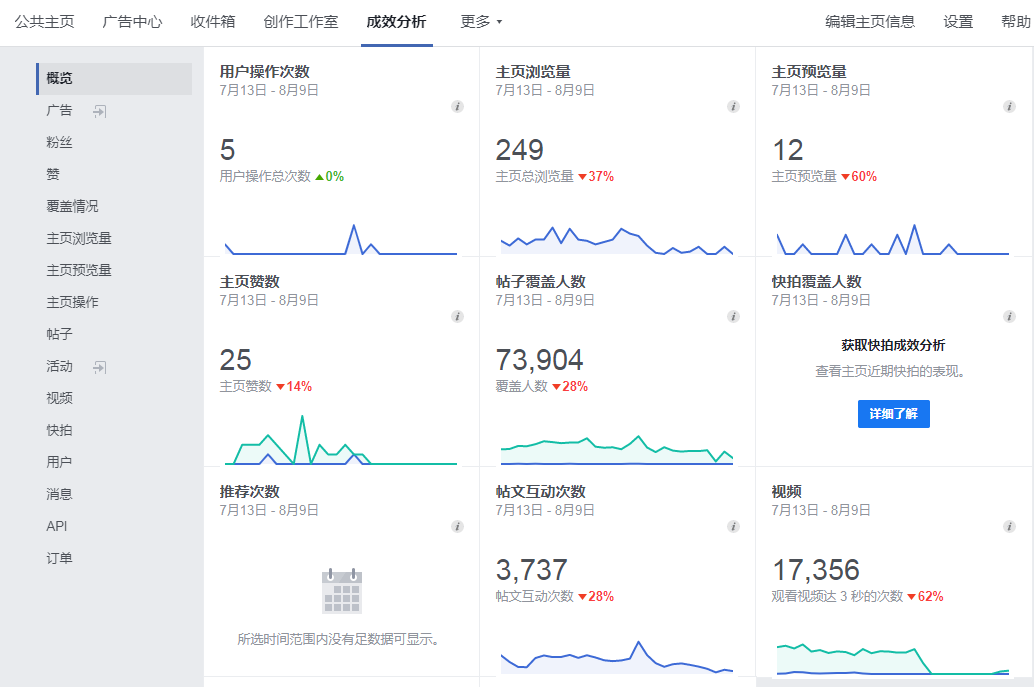Click info icon on 视频 card
Image resolution: width=1034 pixels, height=687 pixels.
[x=1009, y=526]
